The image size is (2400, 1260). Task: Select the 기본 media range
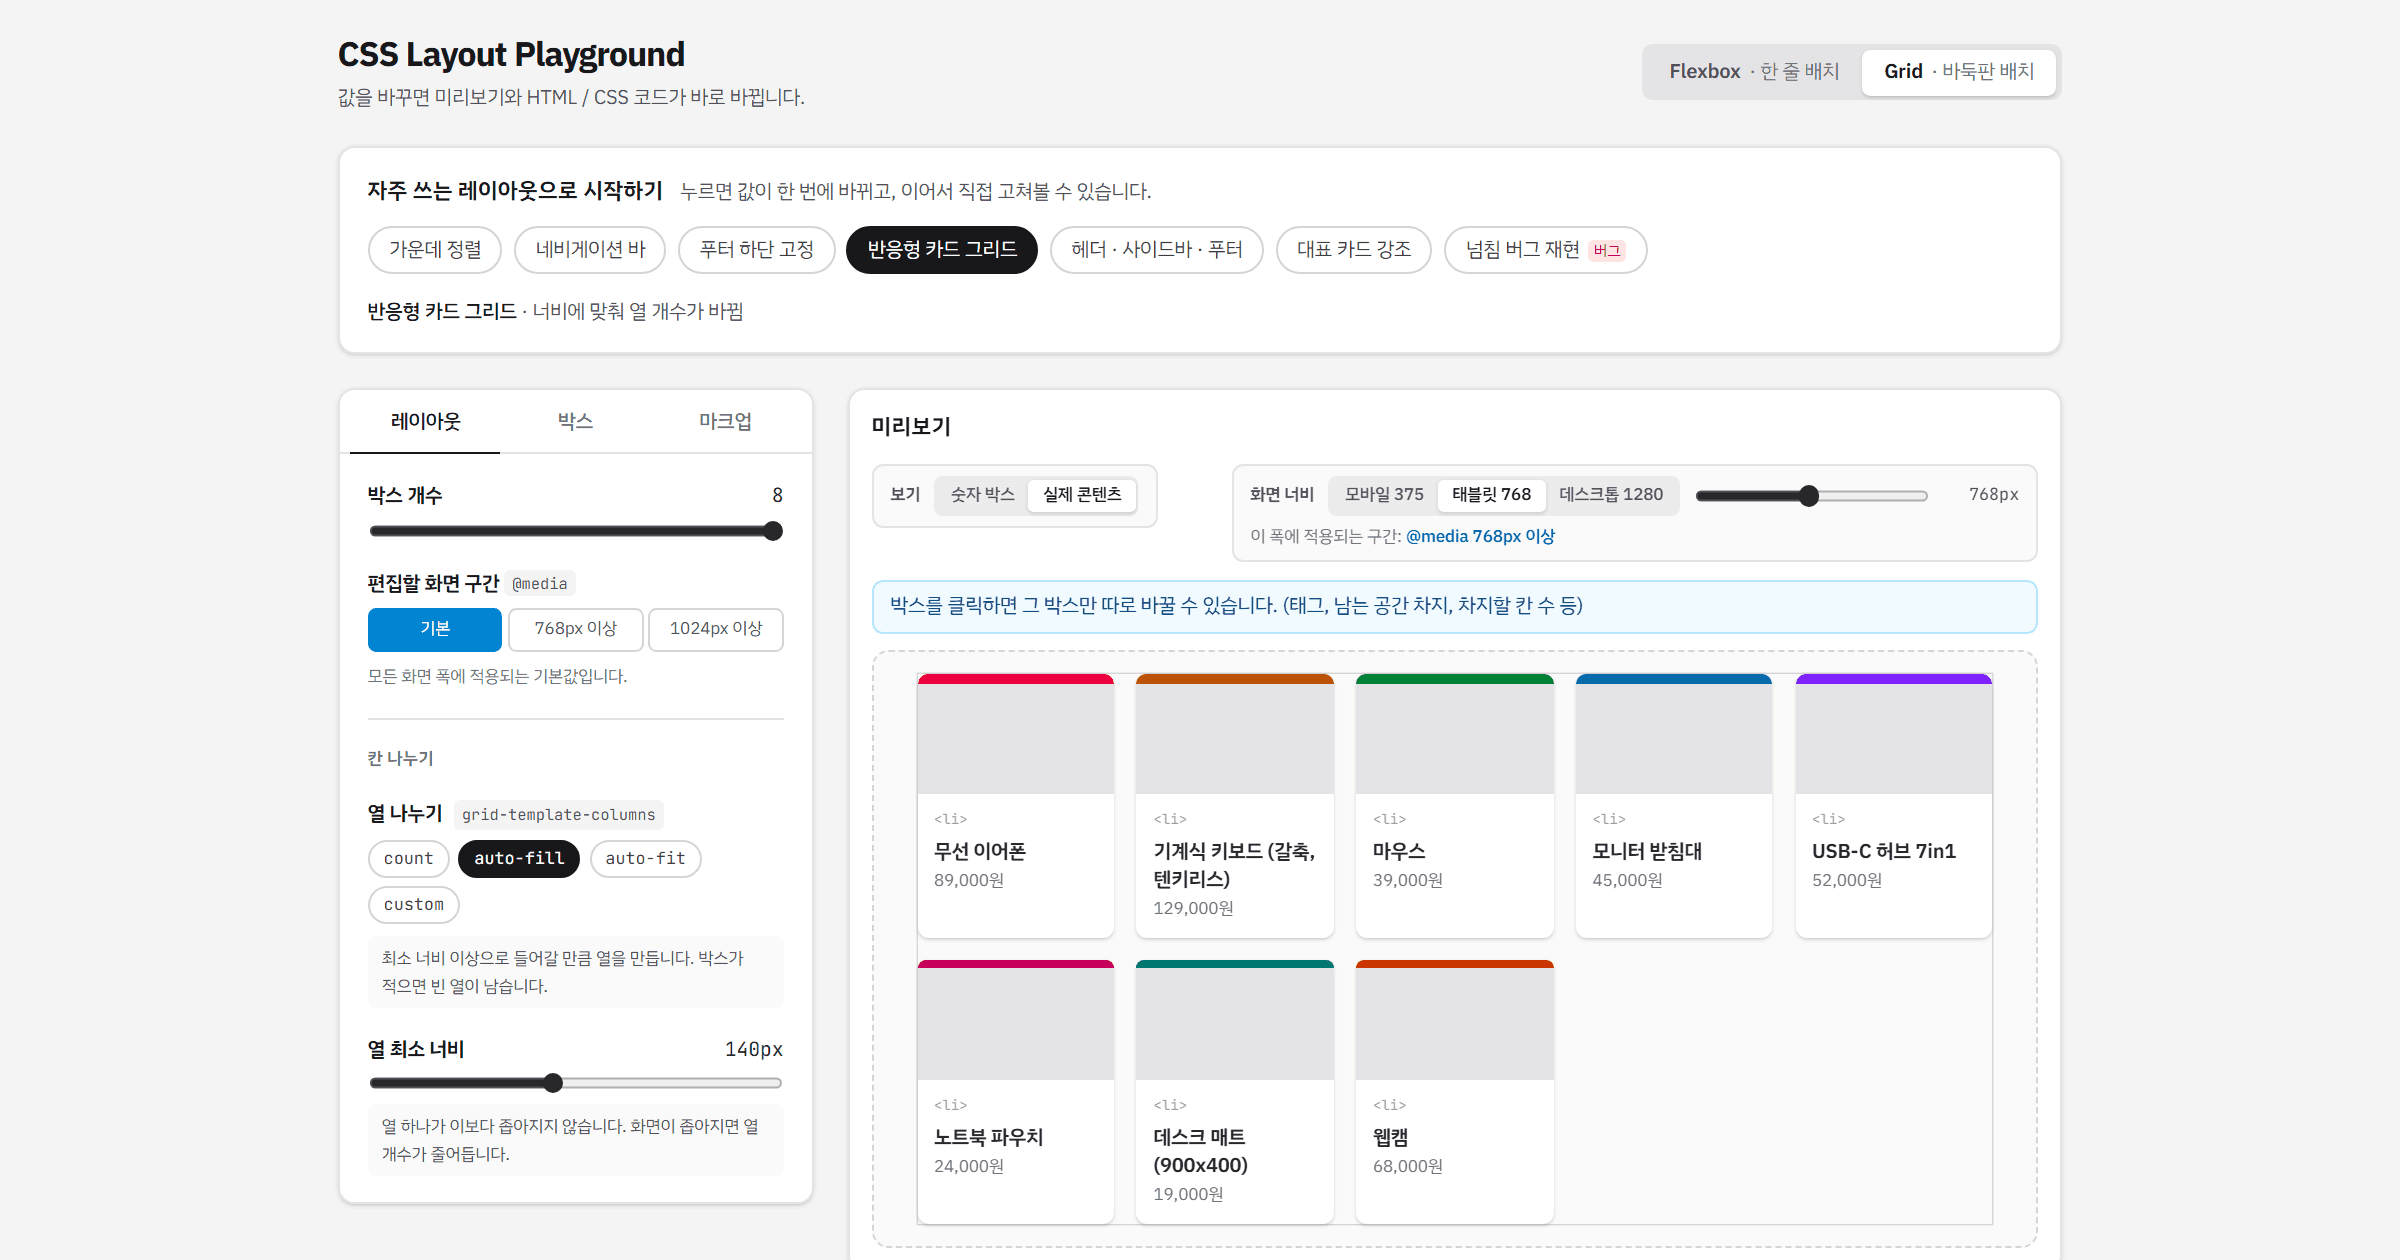point(435,629)
